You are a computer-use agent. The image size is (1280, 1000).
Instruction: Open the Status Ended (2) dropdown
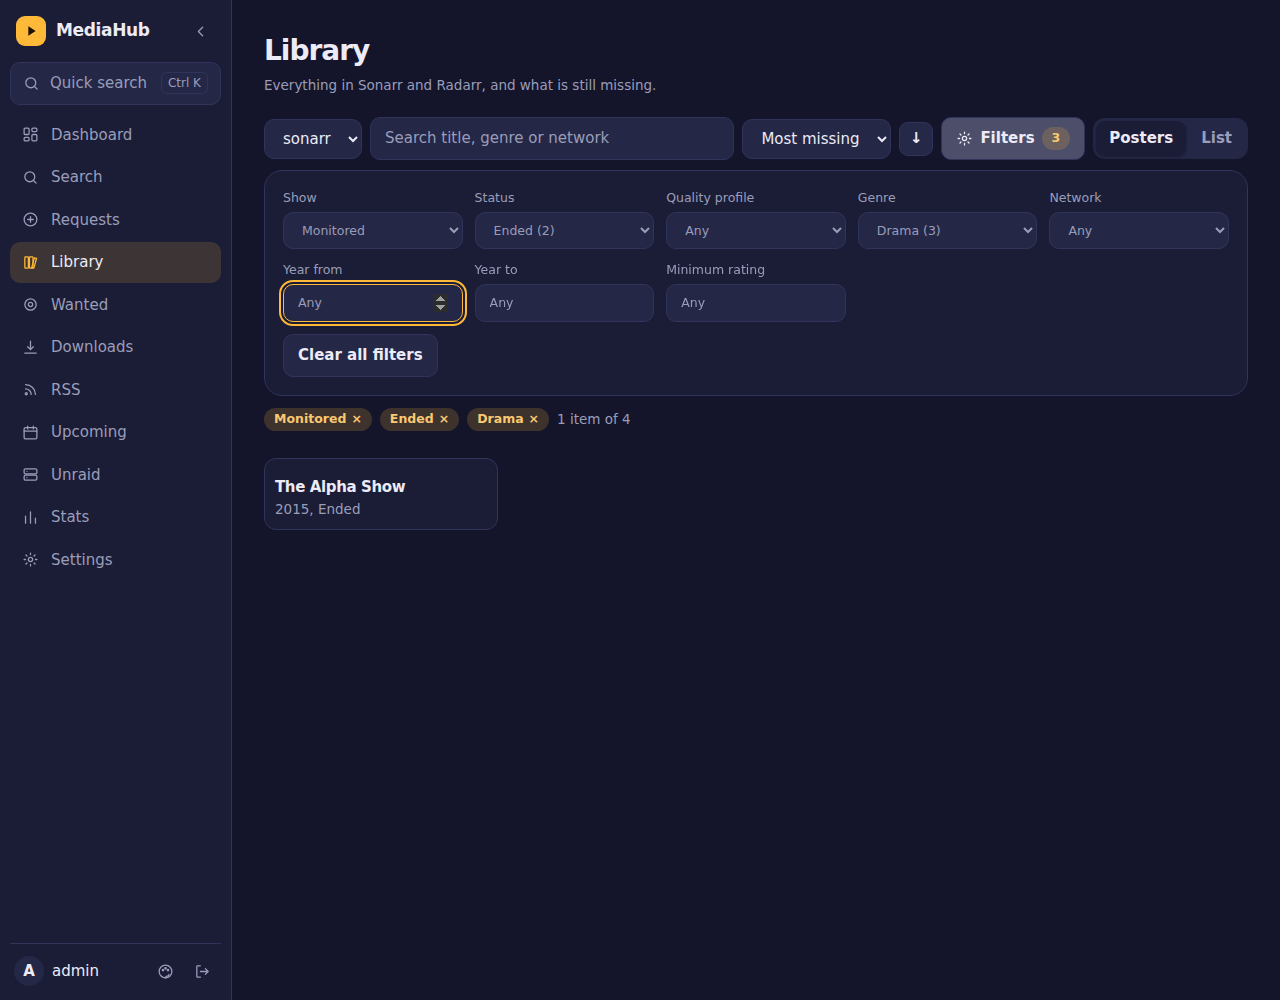564,230
